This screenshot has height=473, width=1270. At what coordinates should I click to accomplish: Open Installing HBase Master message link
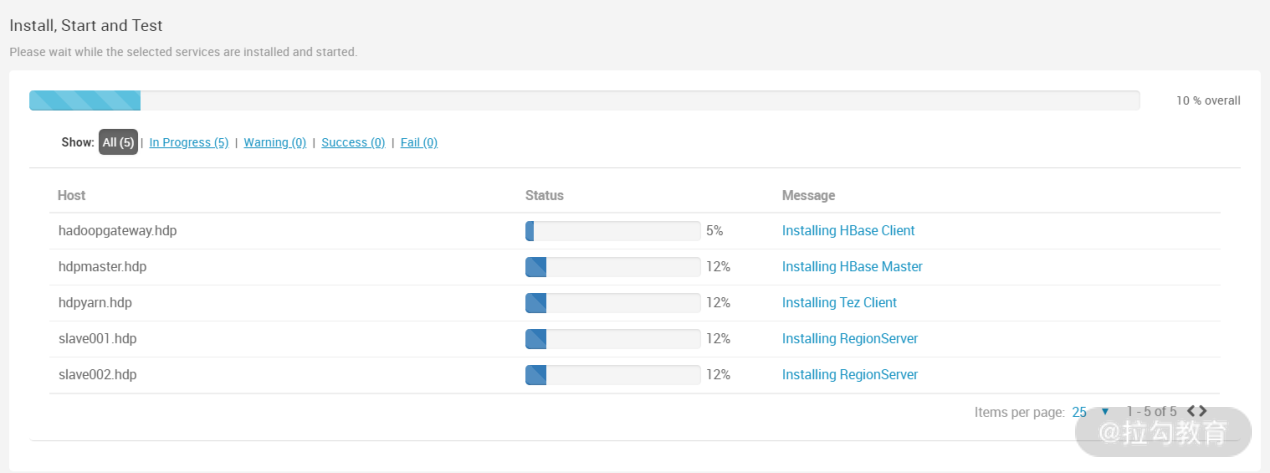[852, 267]
